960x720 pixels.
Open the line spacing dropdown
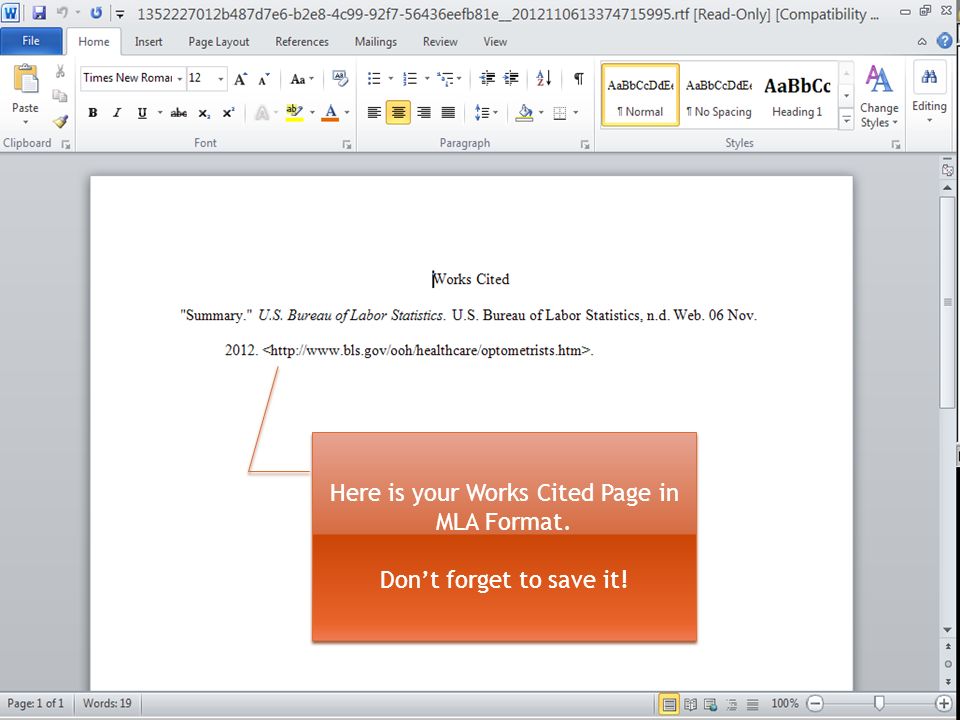point(486,113)
